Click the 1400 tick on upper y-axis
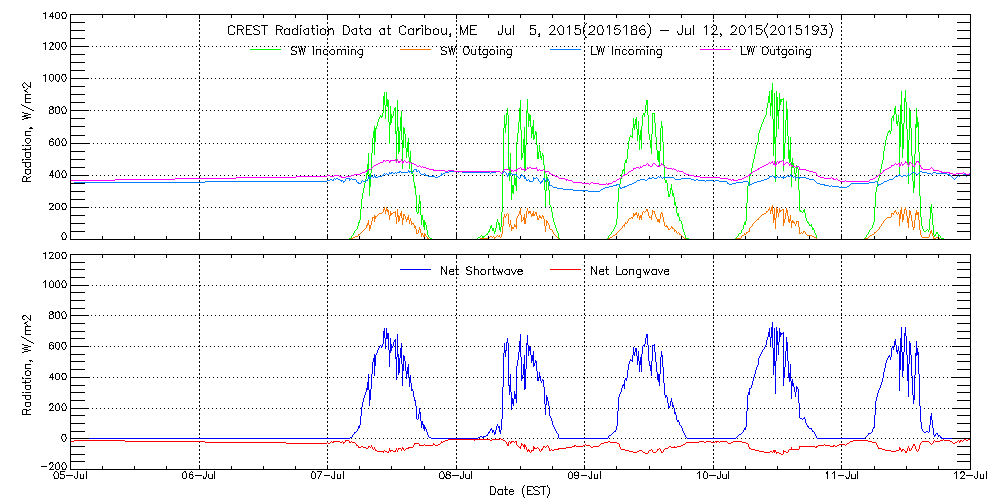This screenshot has height=500, width=1000. (54, 18)
